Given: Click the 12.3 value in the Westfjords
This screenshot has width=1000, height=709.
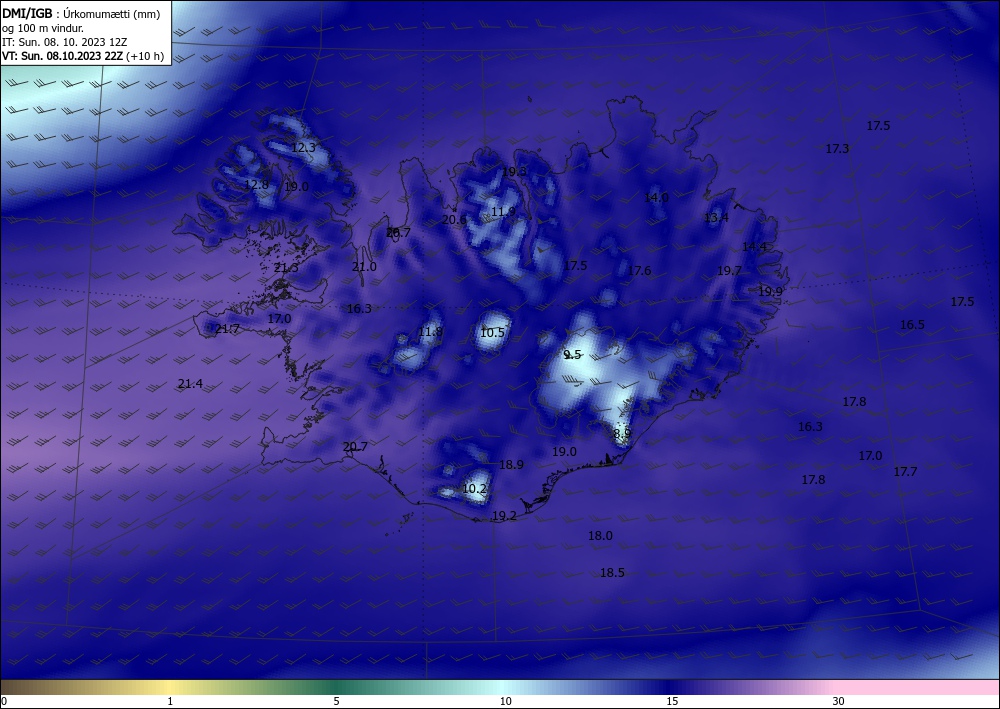Looking at the screenshot, I should pyautogui.click(x=303, y=148).
